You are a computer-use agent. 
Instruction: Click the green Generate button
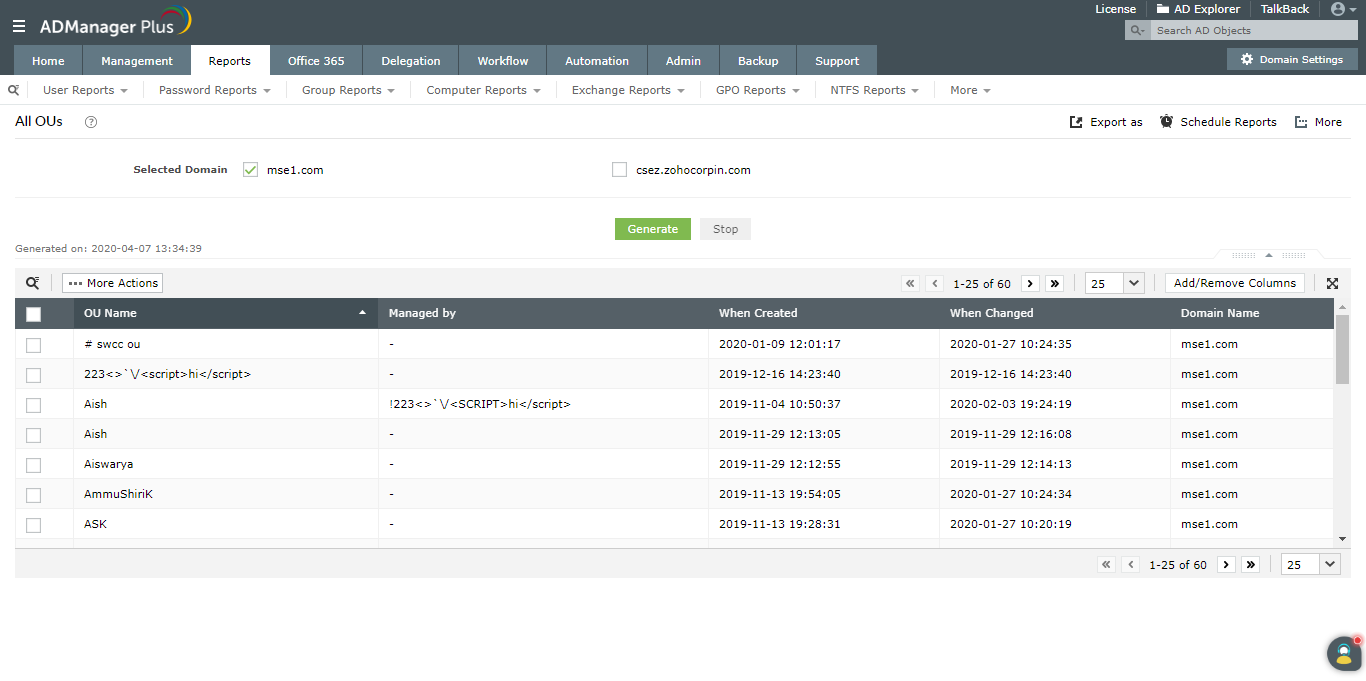tap(653, 229)
